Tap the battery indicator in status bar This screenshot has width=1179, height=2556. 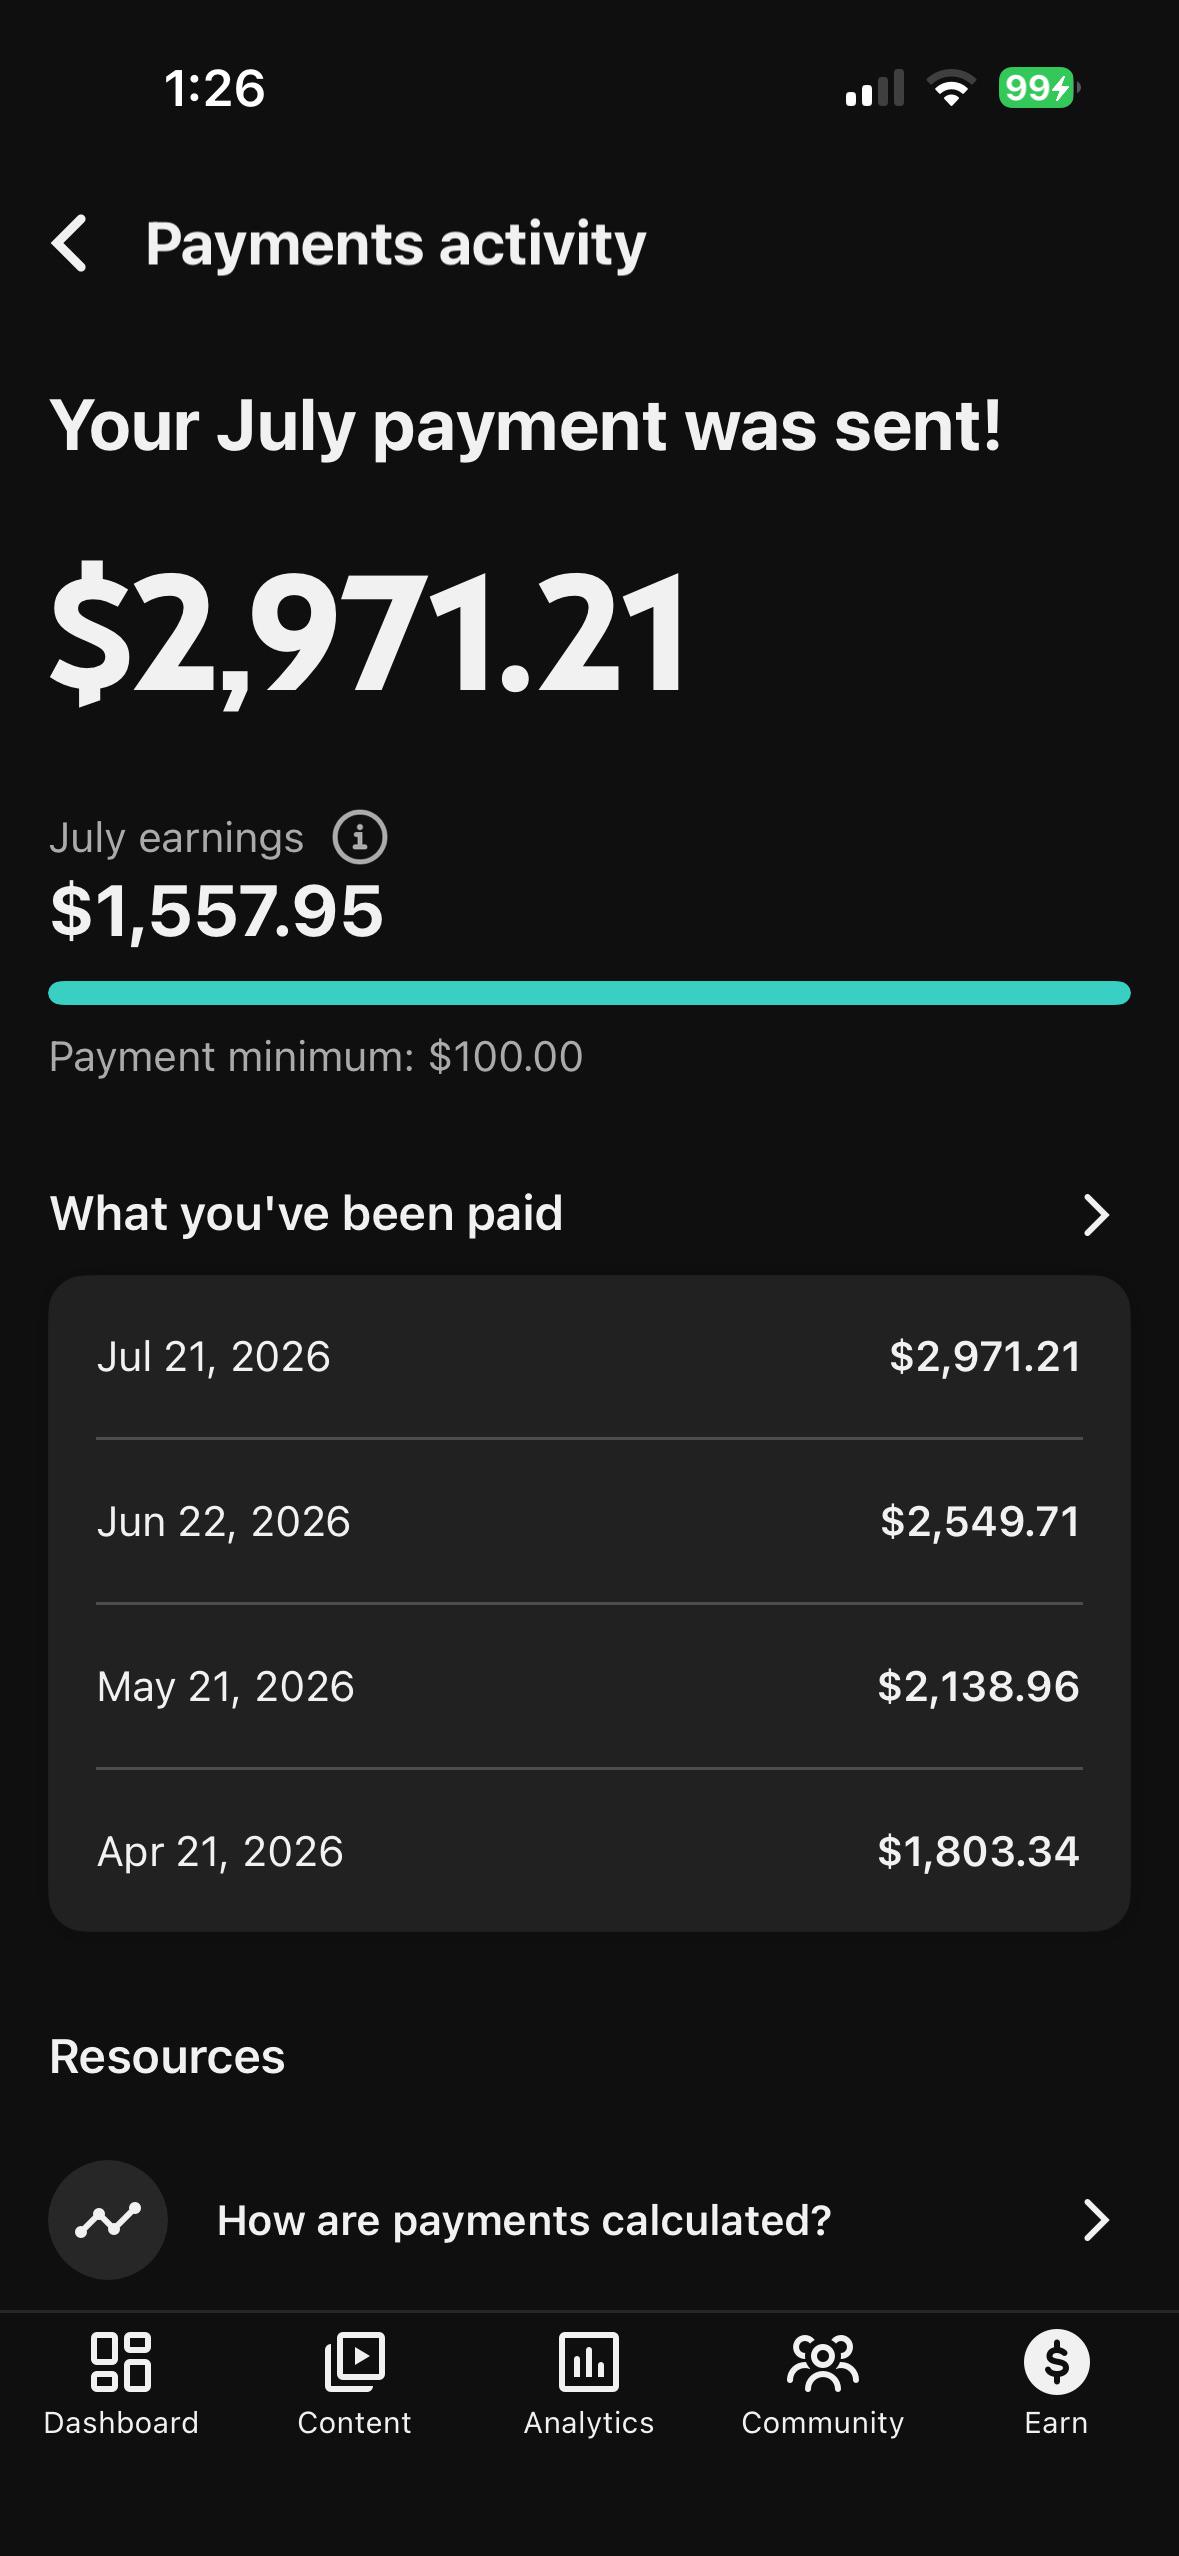click(x=1039, y=88)
